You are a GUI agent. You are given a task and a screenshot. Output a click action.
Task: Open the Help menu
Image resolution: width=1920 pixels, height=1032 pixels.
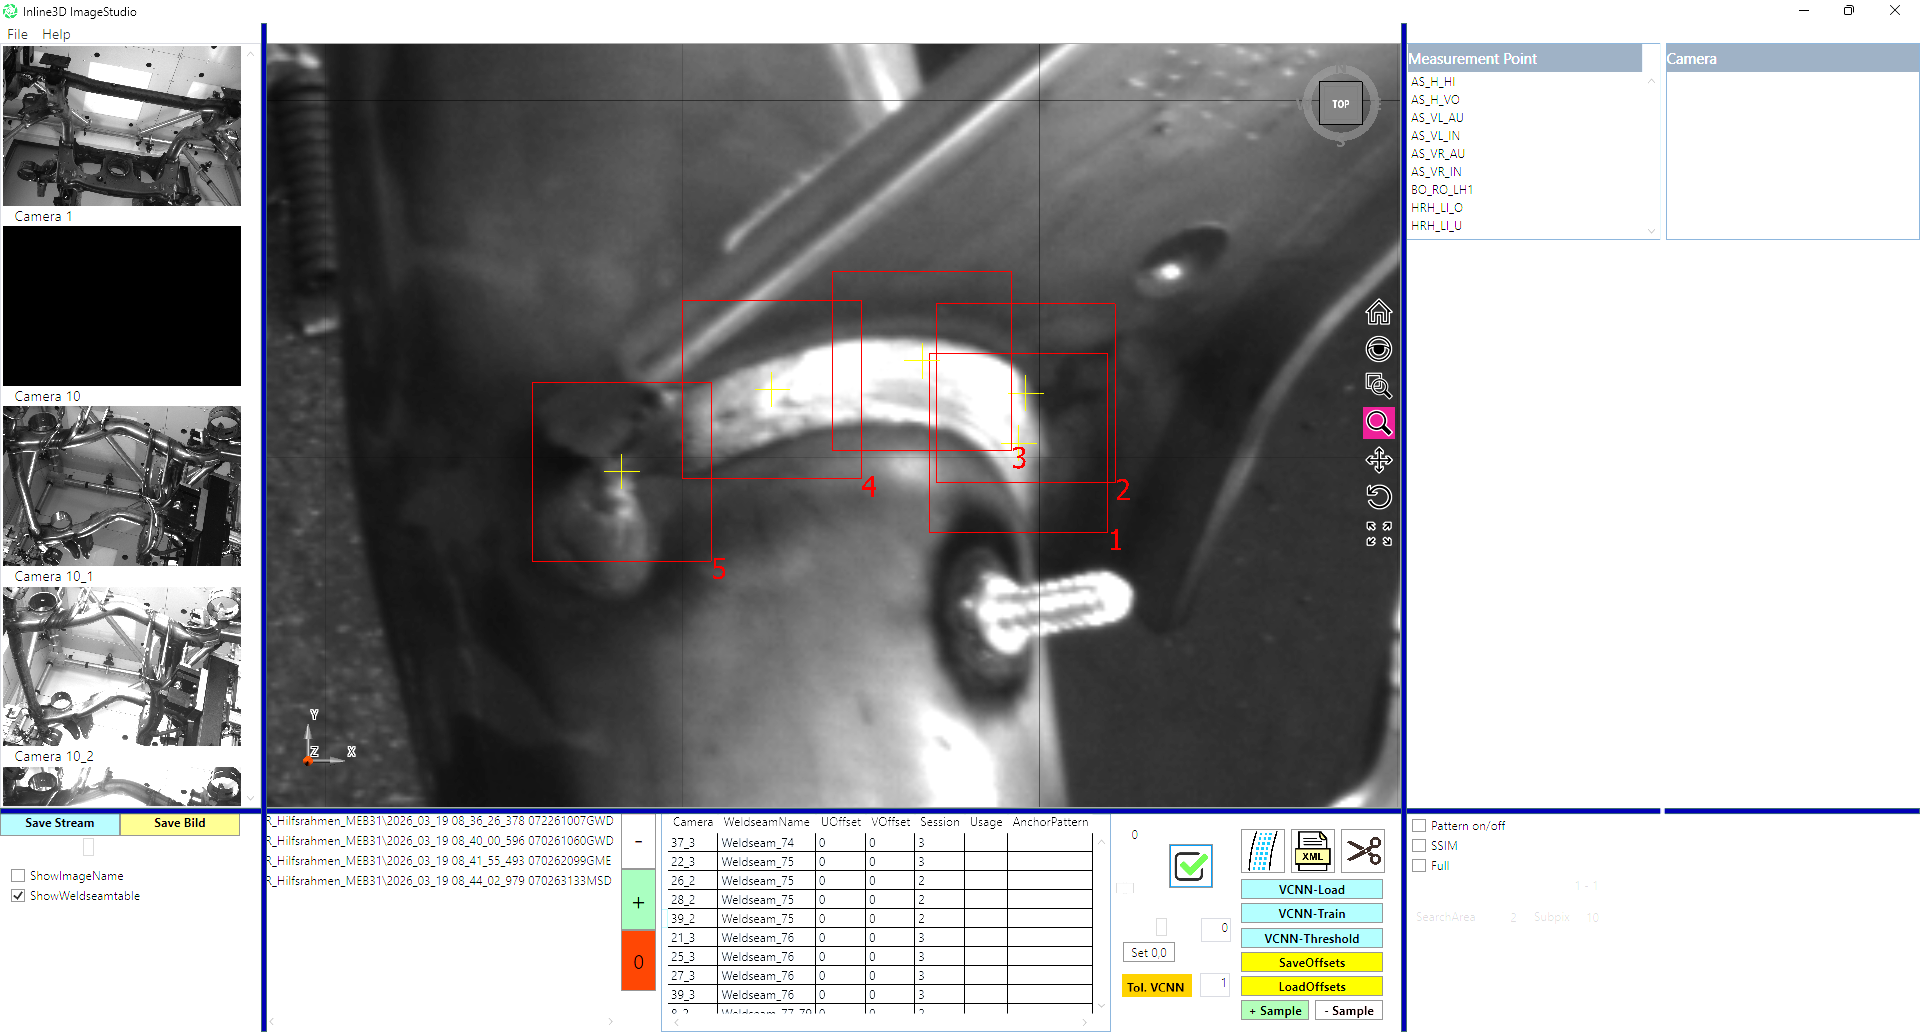coord(56,34)
